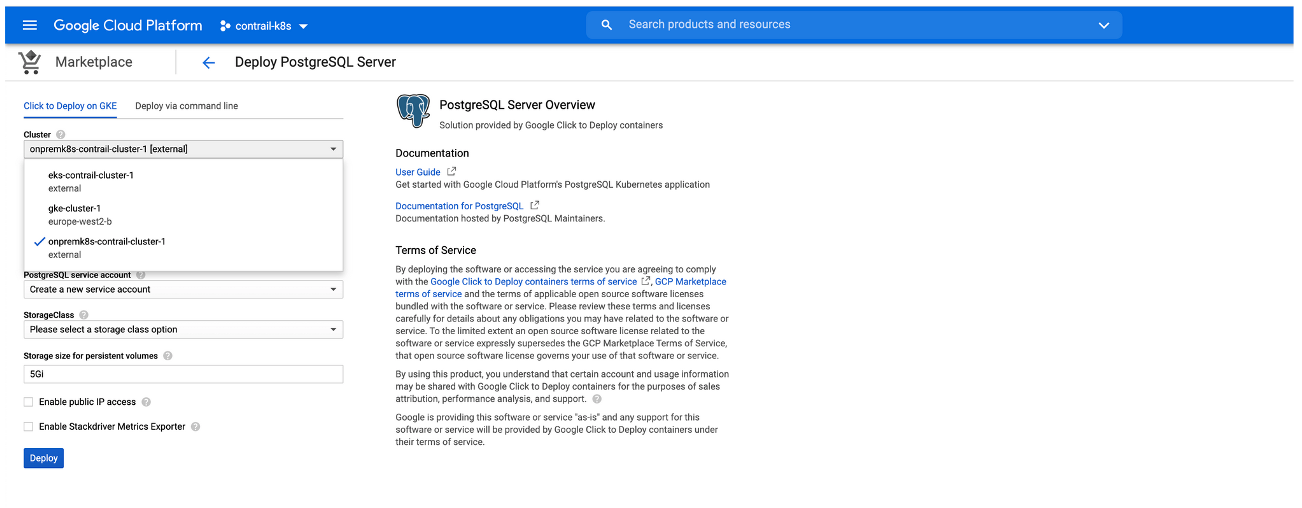Open GCP Marketplace terms of service link
Image resolution: width=1302 pixels, height=508 pixels.
pyautogui.click(x=561, y=288)
